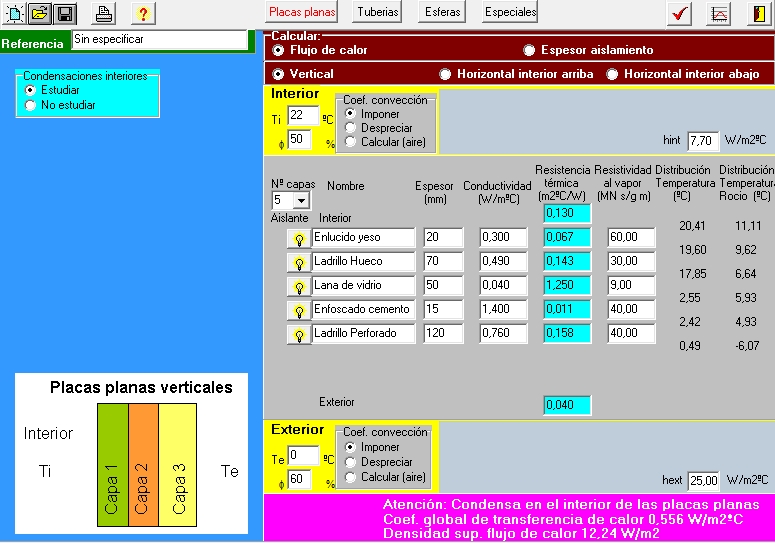Viewport: 775px width, 543px height.
Task: Click lightbulb icon beside Ladrillo Perforado
Action: [x=299, y=334]
